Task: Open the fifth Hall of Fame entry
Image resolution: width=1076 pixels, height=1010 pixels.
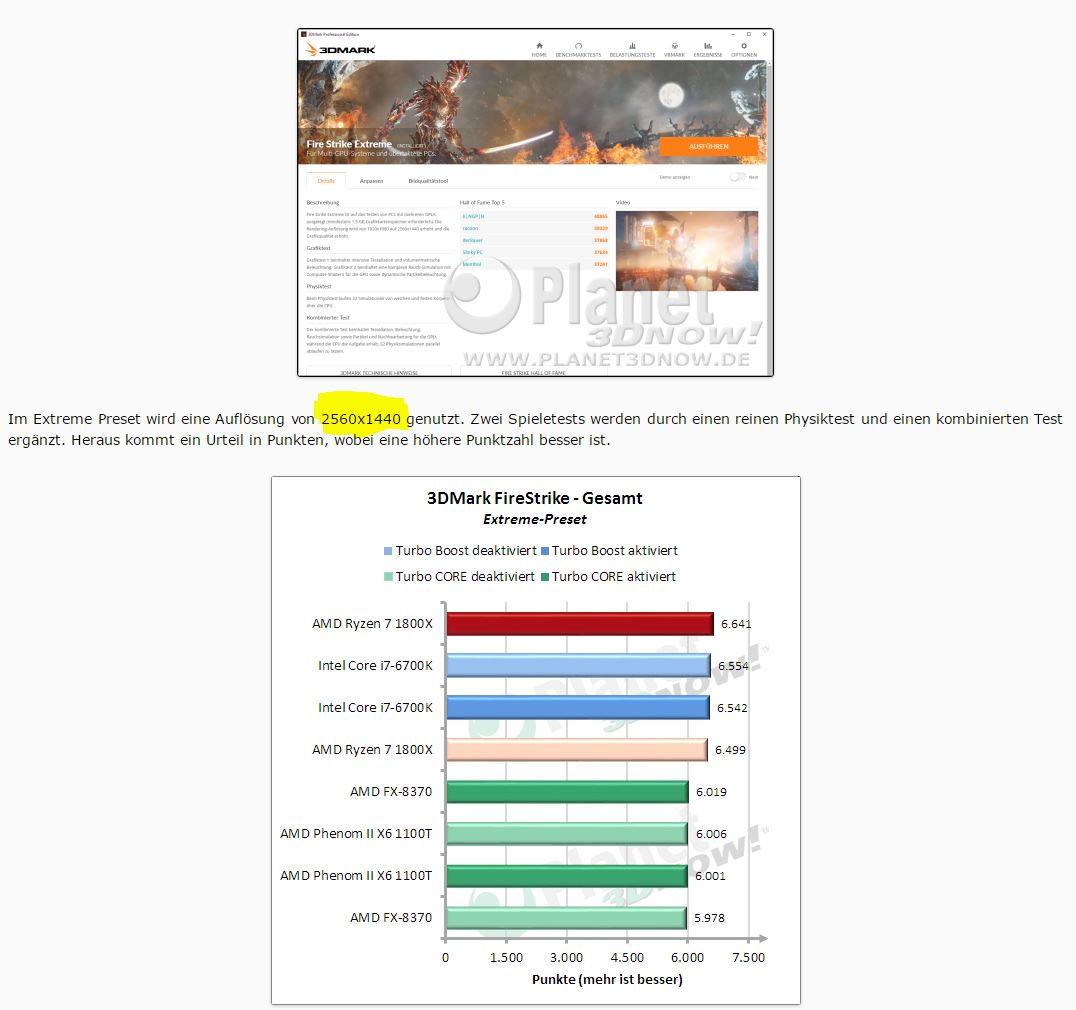Action: coord(535,264)
